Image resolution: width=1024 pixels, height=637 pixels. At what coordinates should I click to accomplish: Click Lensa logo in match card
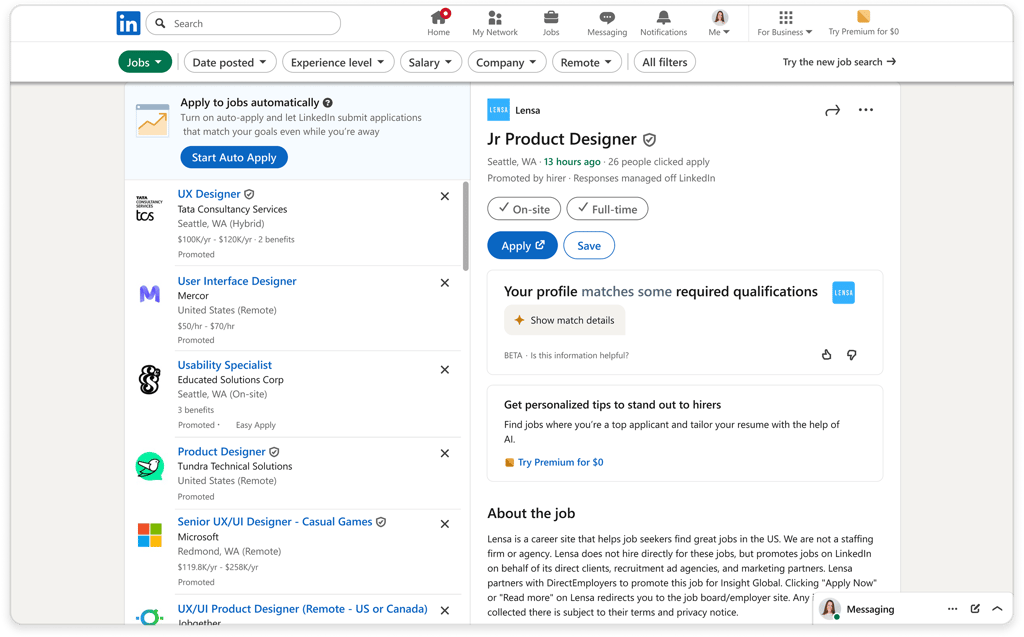(843, 293)
